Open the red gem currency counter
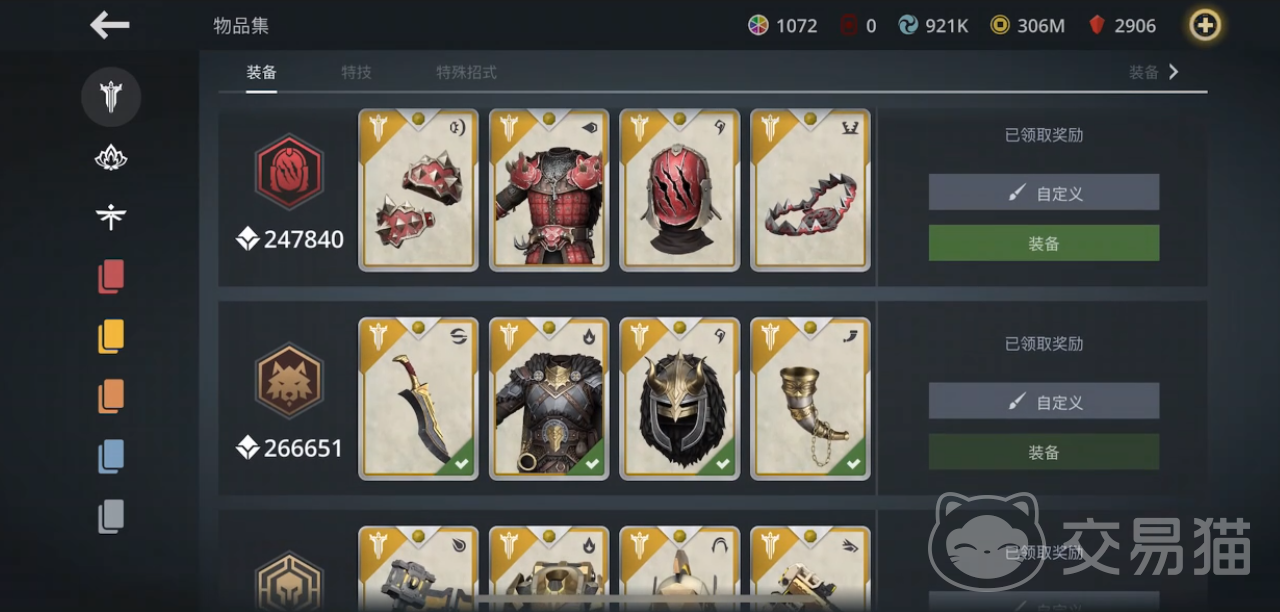This screenshot has width=1280, height=612. pos(1122,25)
